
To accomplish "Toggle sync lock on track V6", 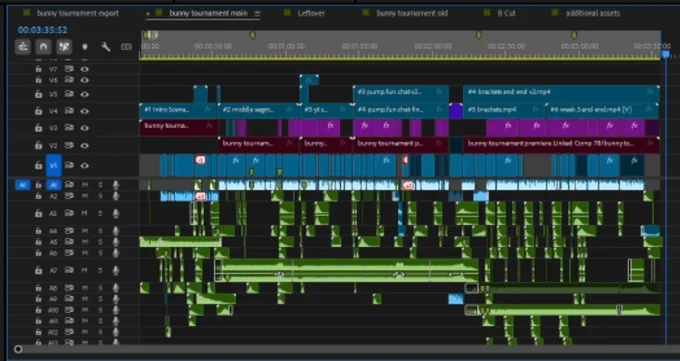I will 69,80.
